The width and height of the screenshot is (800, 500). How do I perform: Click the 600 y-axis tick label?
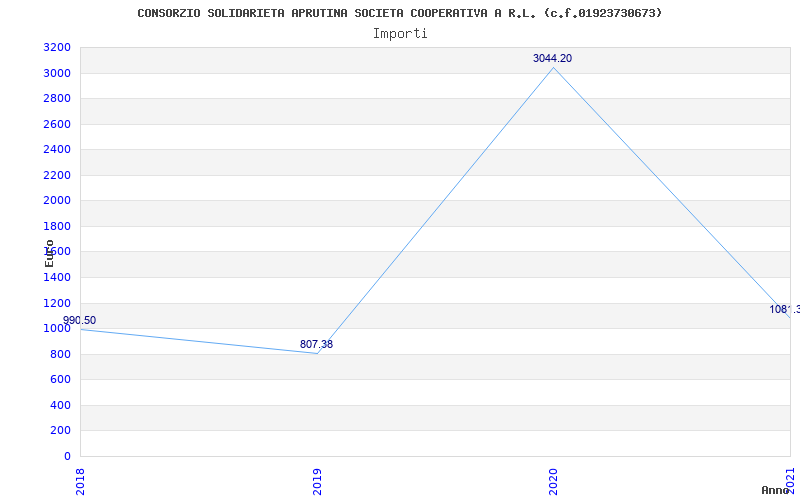click(x=60, y=380)
